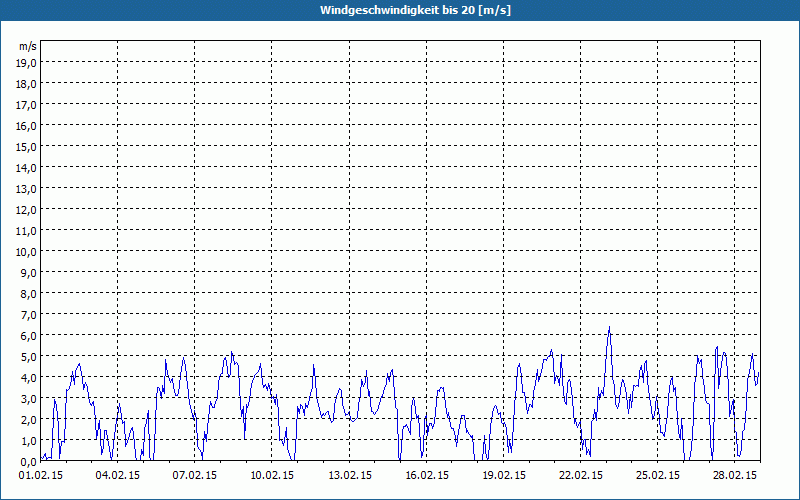800x500 pixels.
Task: Select the date label 10.02.15
Action: [x=272, y=476]
